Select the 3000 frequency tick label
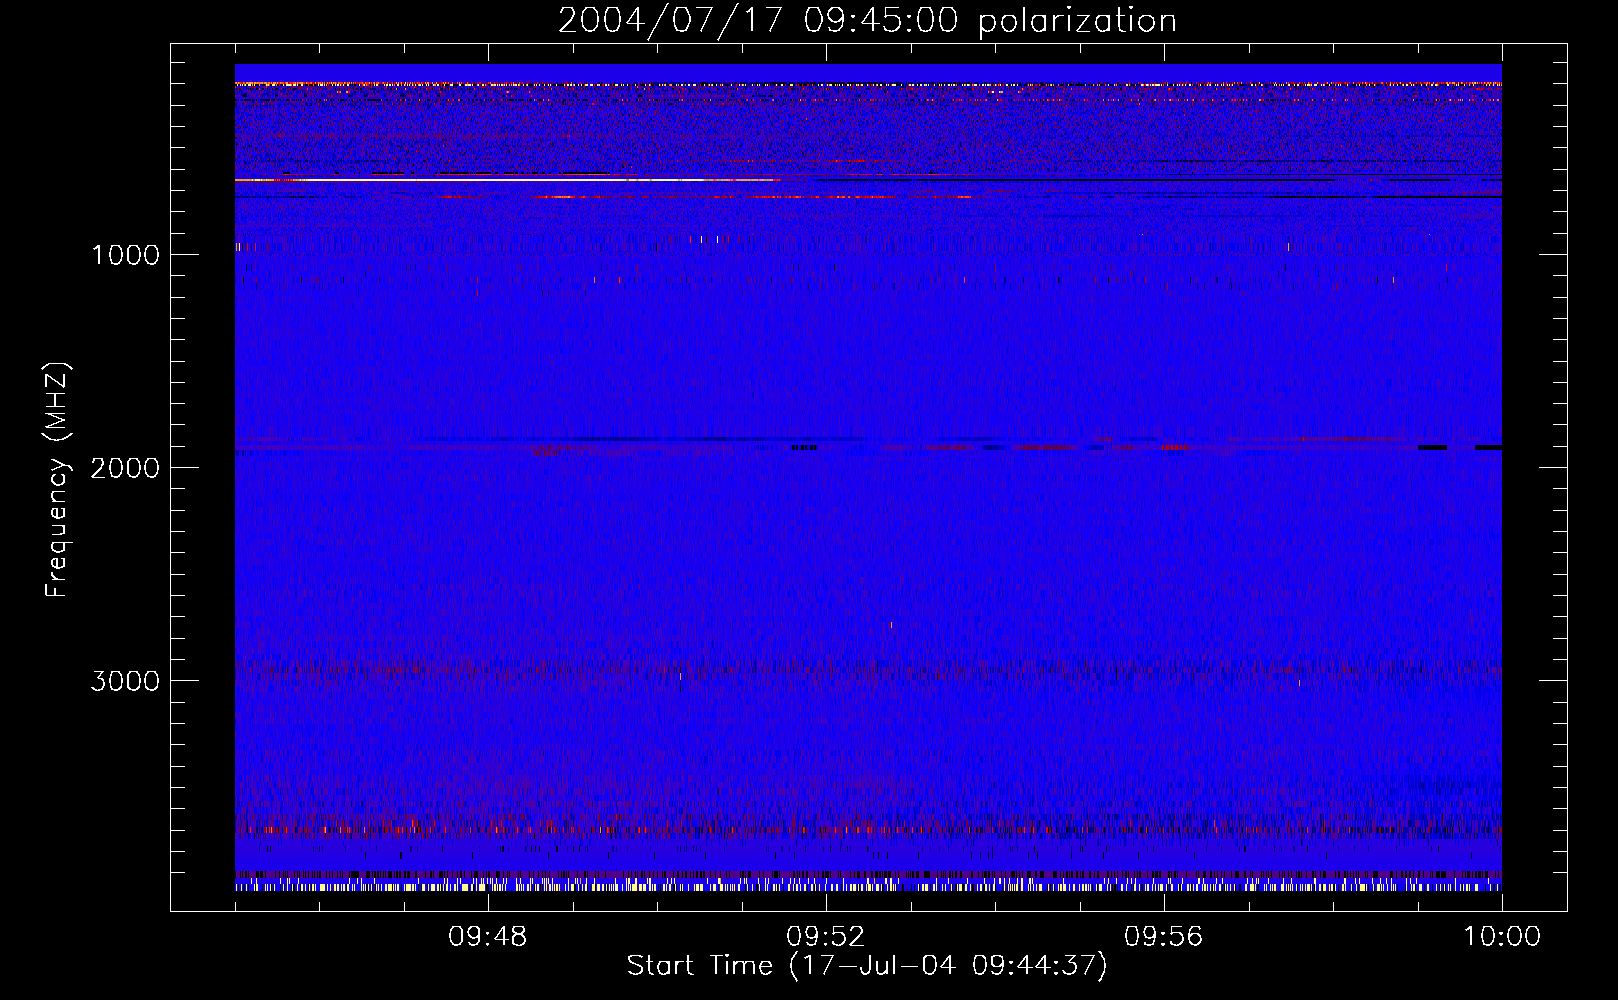 125,681
